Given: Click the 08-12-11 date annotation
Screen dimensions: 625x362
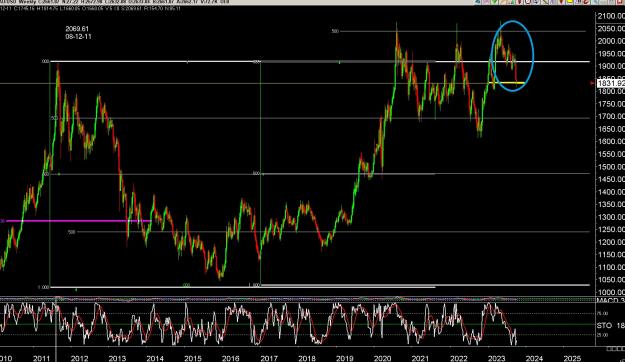Looking at the screenshot, I should [78, 36].
